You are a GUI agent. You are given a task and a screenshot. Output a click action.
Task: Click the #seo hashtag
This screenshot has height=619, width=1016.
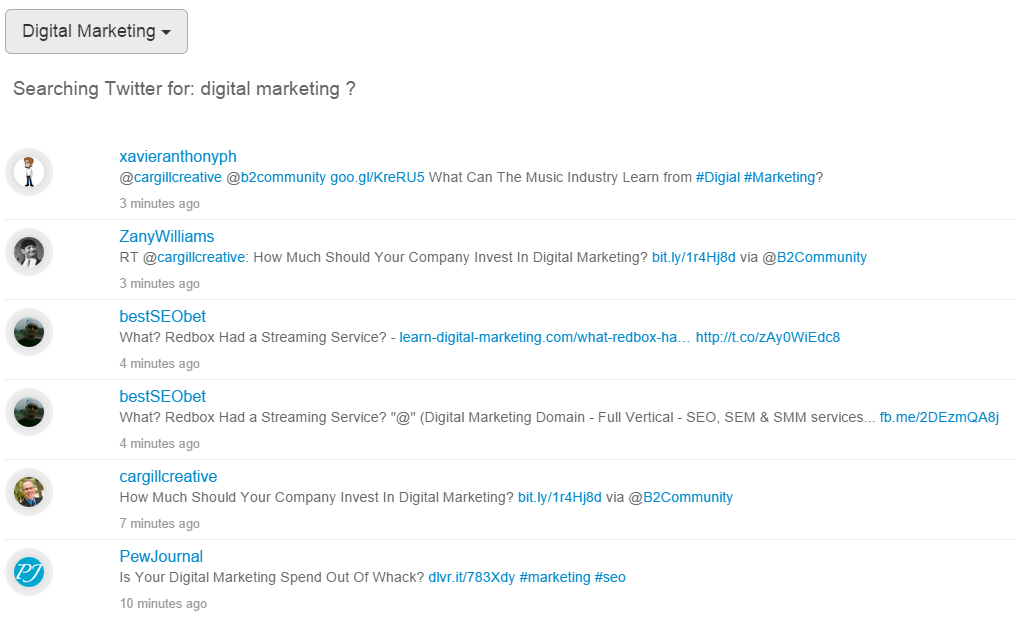coord(610,578)
